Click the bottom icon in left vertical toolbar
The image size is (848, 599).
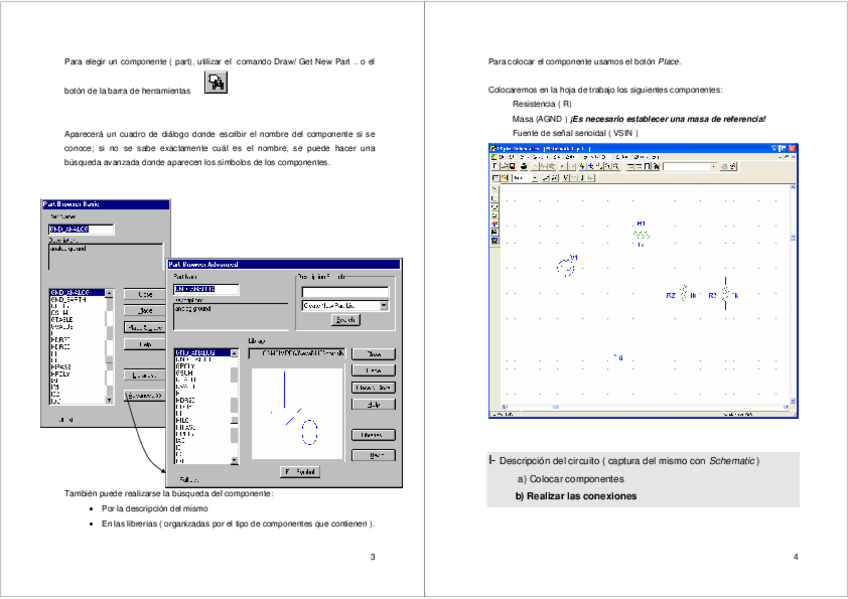tap(493, 241)
